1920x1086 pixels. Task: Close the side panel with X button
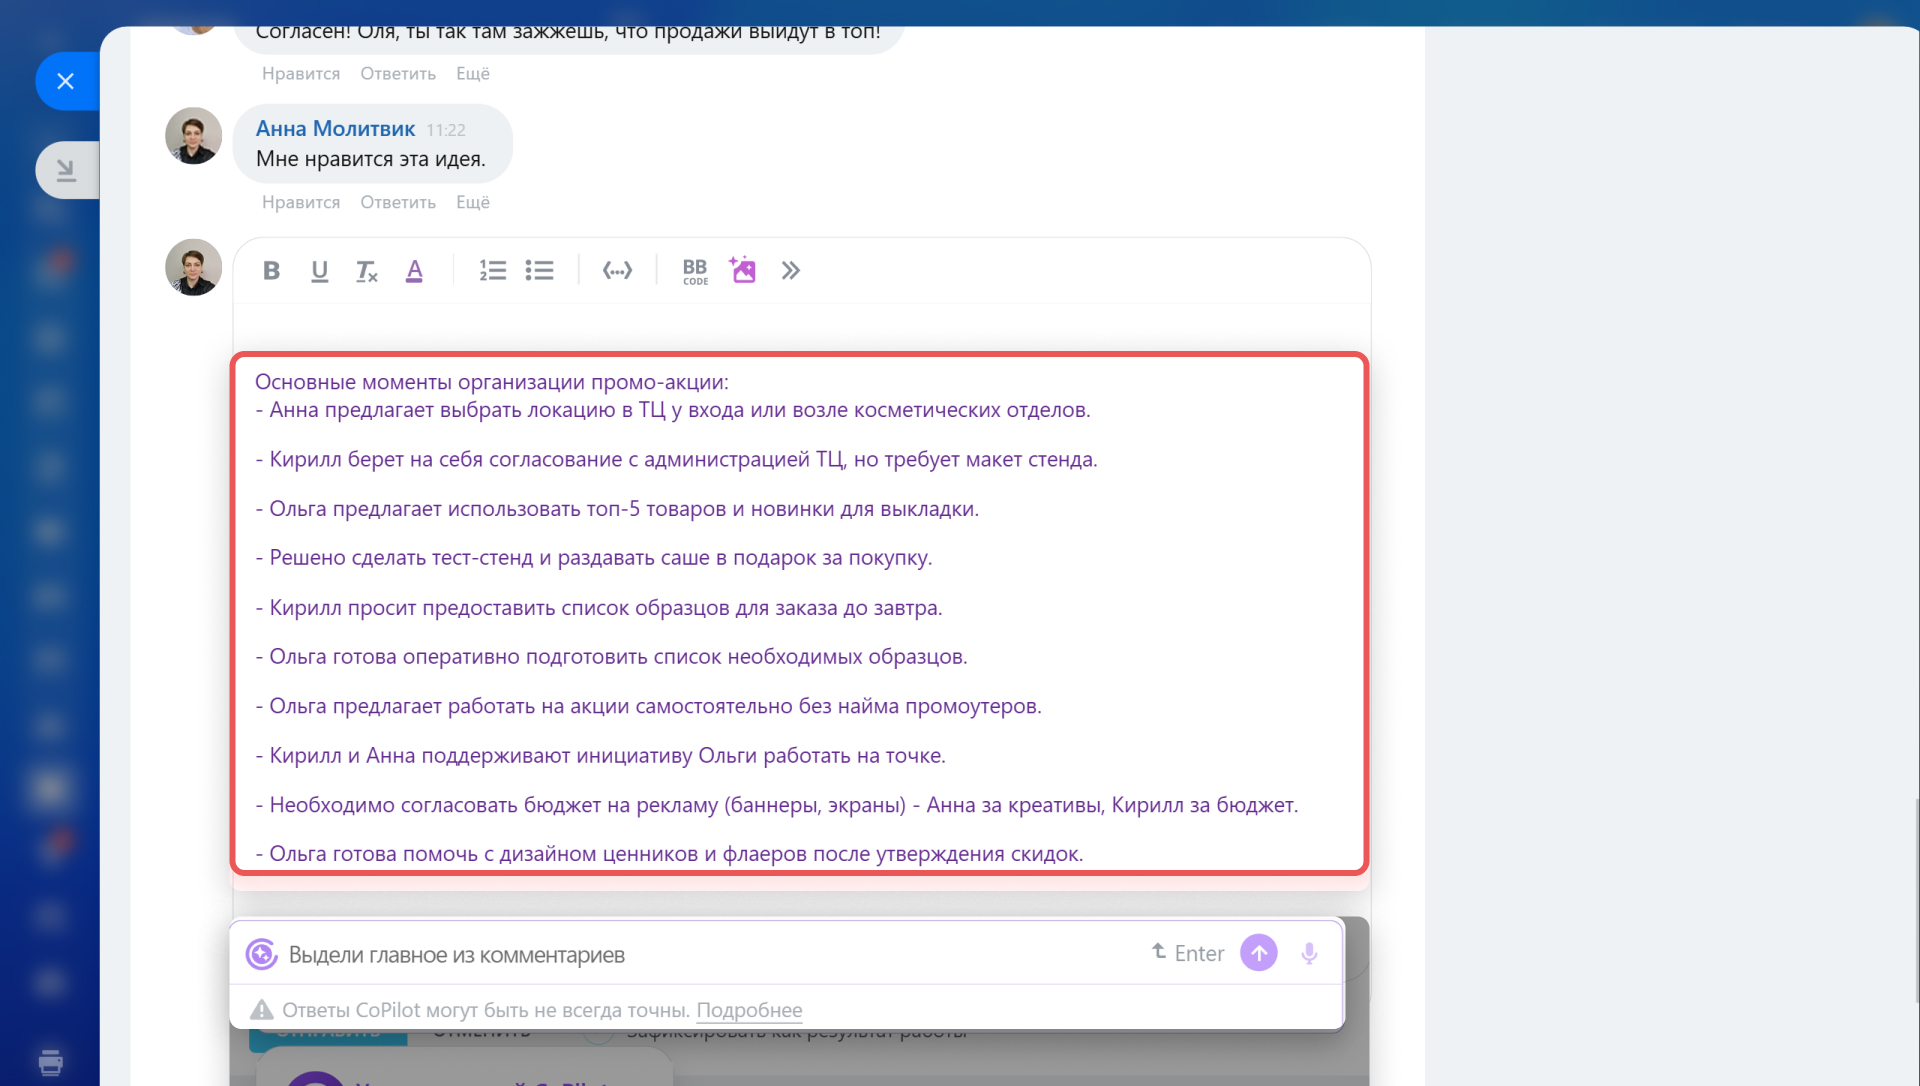(66, 81)
